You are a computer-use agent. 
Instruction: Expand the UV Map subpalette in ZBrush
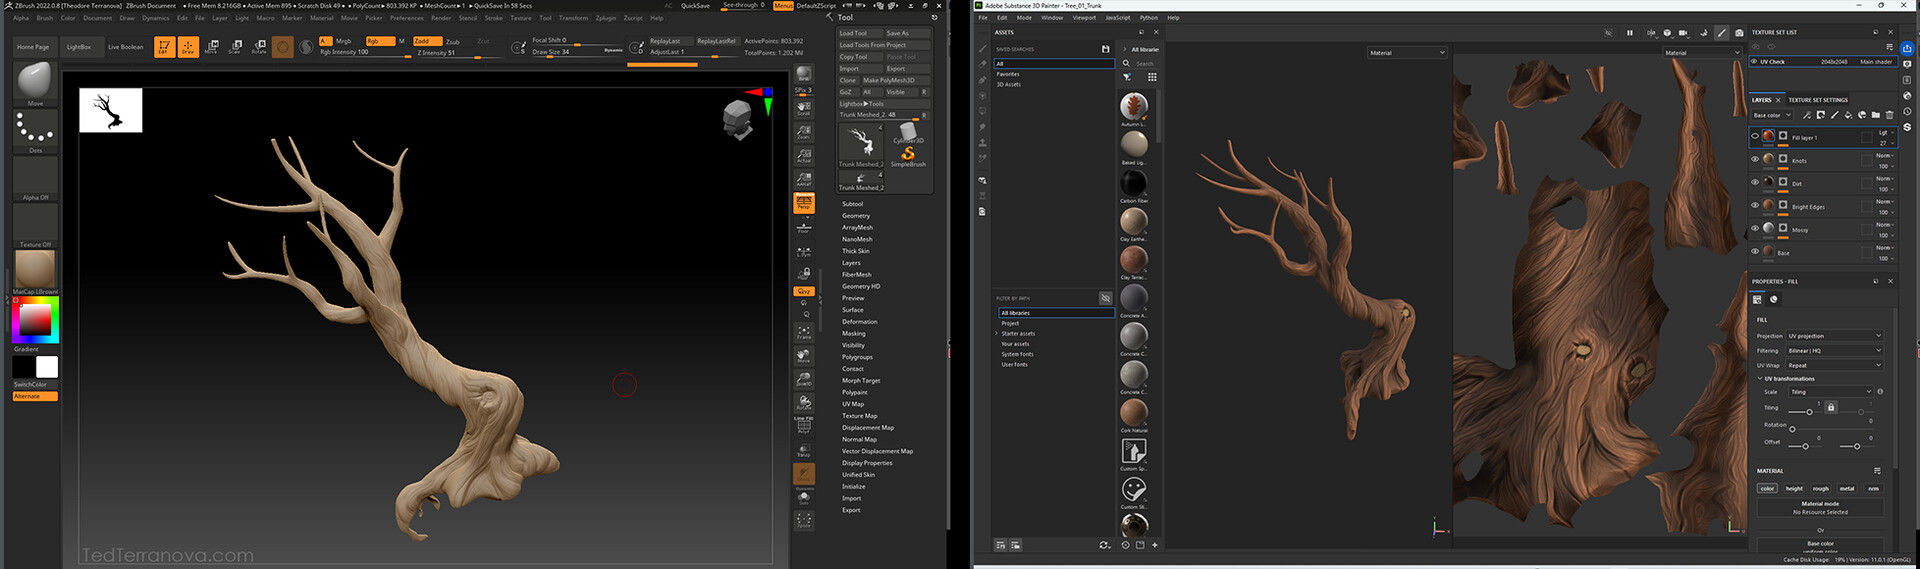(x=853, y=404)
